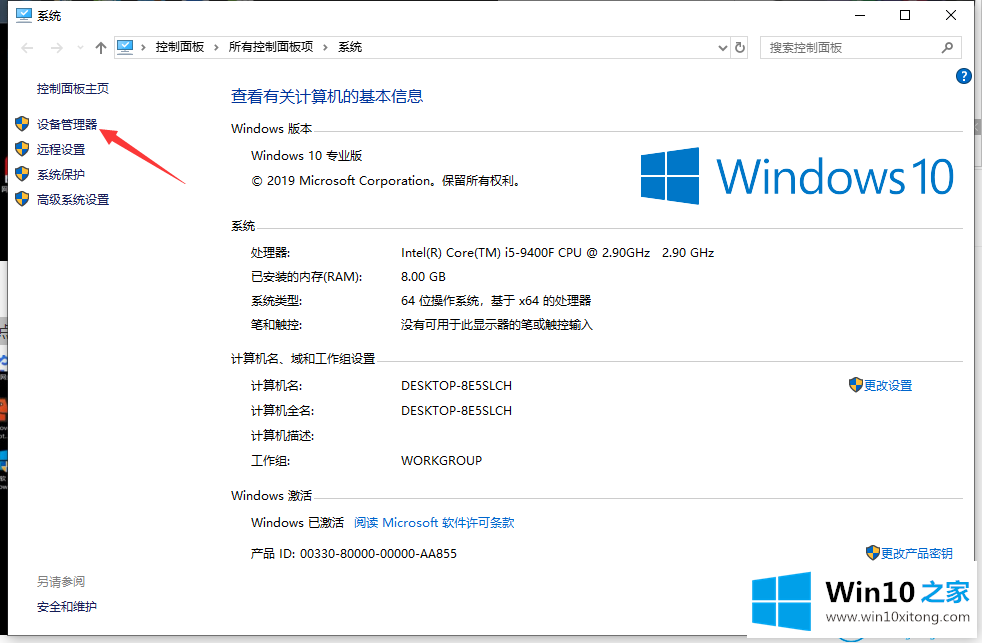The image size is (982, 643).
Task: Click the shield icon beside 系统保护
Action: click(22, 173)
